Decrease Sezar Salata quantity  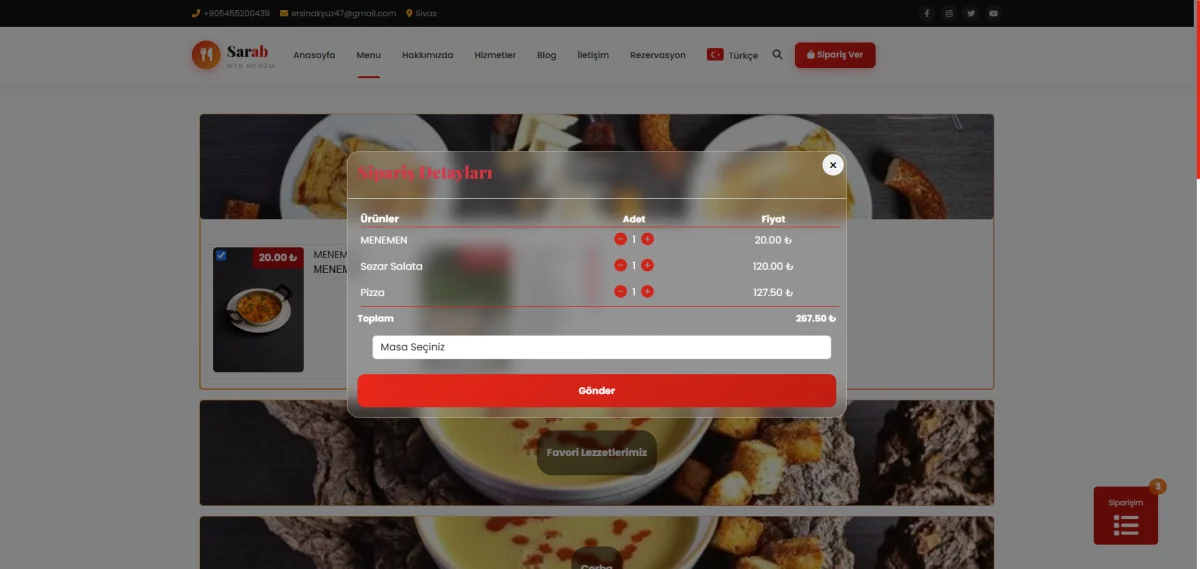(x=620, y=265)
